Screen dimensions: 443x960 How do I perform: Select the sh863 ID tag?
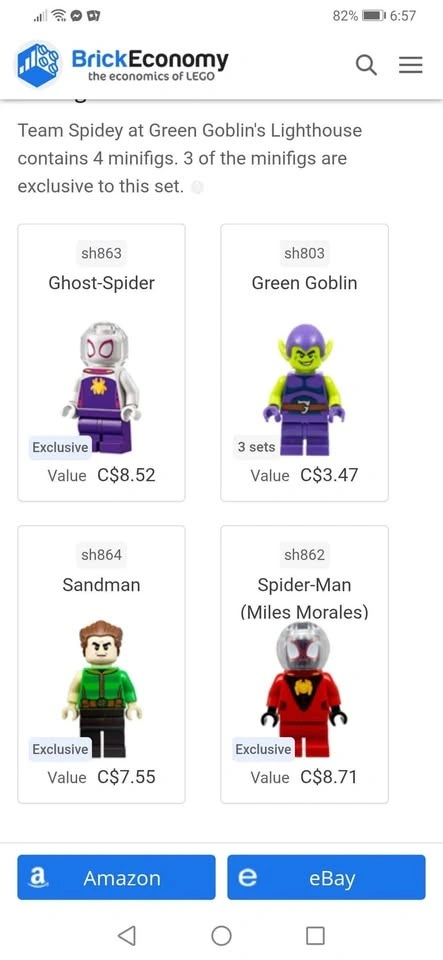click(102, 253)
